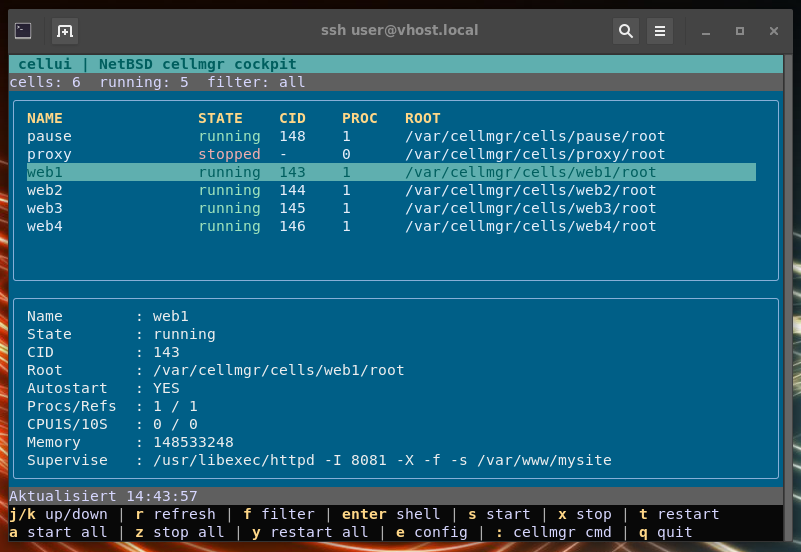The width and height of the screenshot is (801, 552).
Task: Click the Supervise command line text
Action: (x=381, y=460)
